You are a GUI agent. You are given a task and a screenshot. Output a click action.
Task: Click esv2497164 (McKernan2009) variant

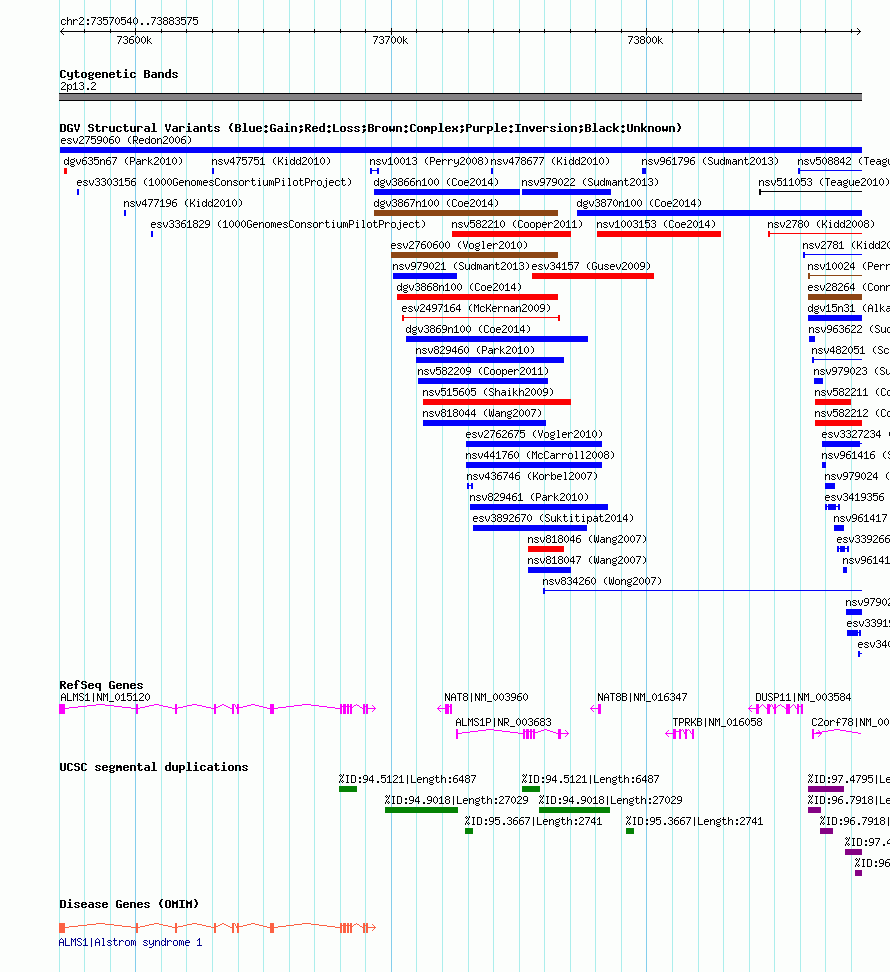click(x=481, y=318)
